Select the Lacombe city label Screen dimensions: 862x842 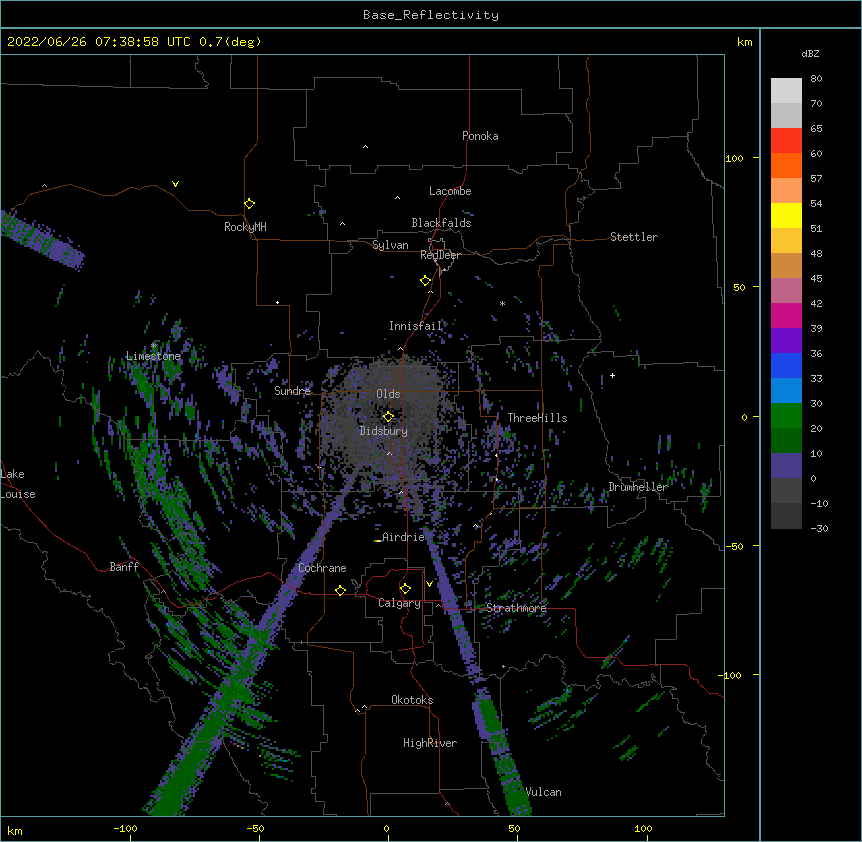click(450, 191)
